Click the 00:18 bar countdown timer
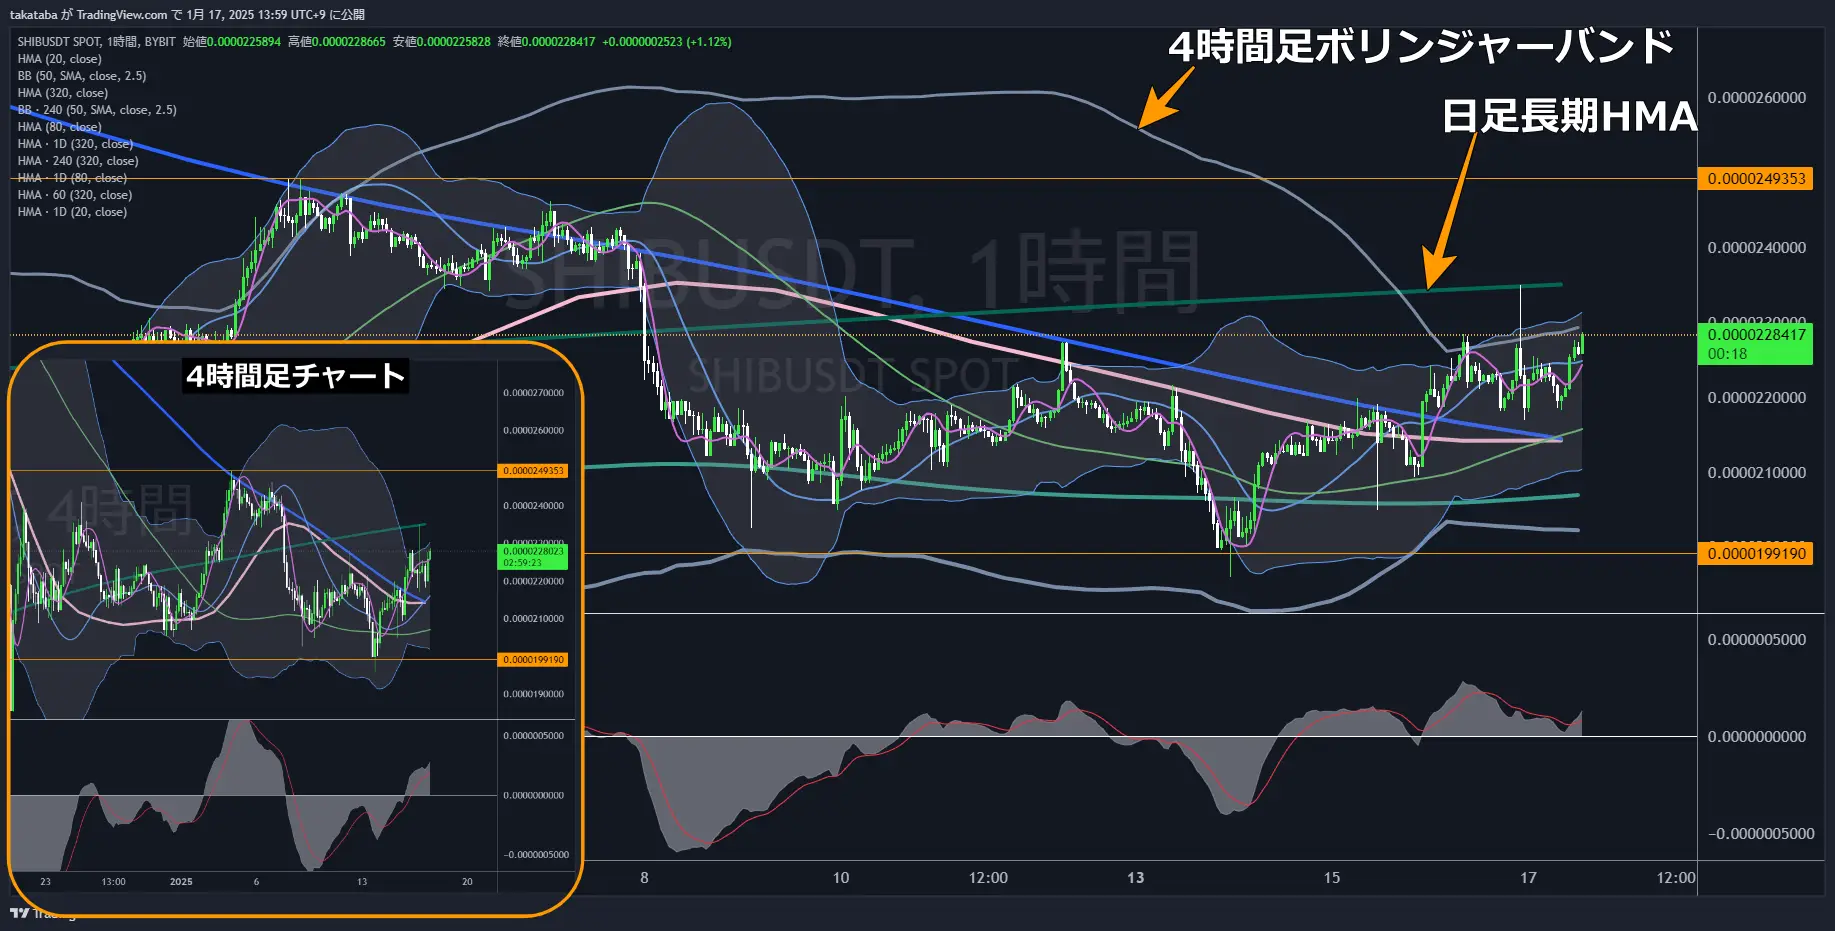The image size is (1835, 931). 1727,354
